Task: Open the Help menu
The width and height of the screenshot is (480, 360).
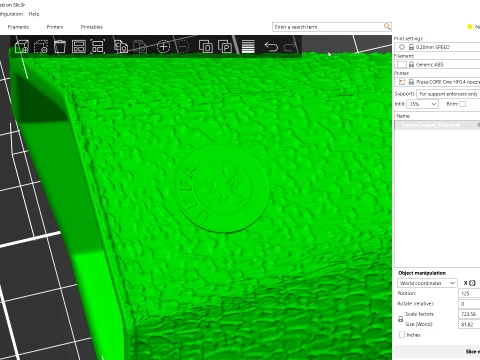Action: click(34, 14)
